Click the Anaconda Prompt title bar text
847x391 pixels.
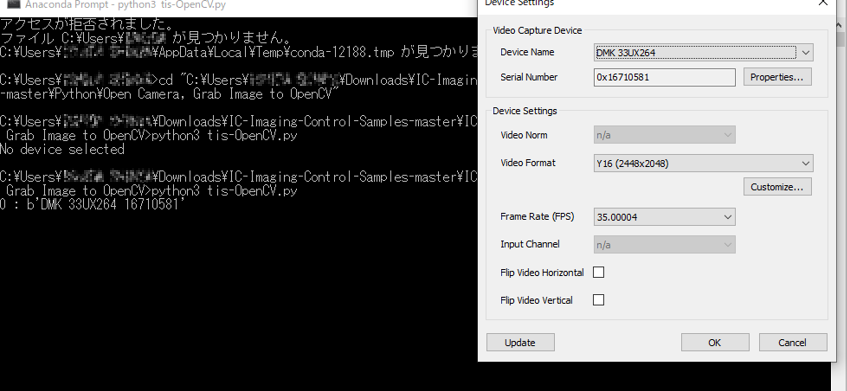(x=125, y=5)
